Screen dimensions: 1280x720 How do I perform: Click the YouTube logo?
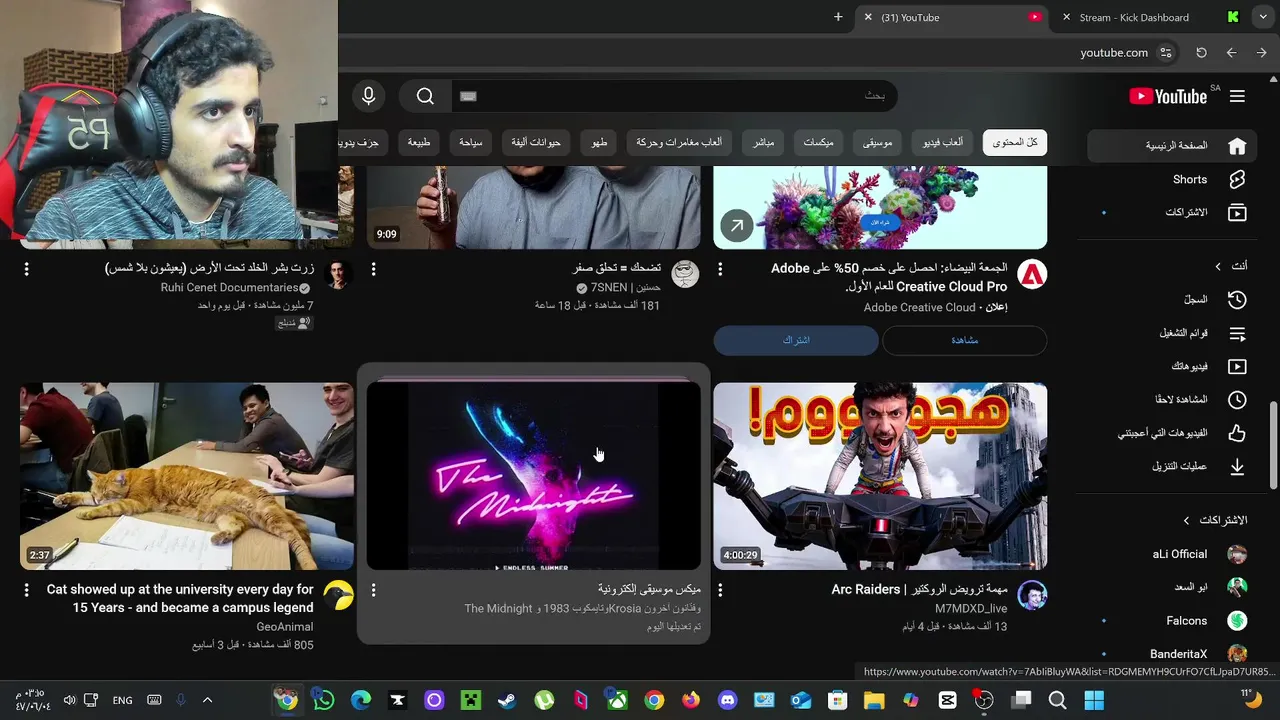pos(1168,96)
